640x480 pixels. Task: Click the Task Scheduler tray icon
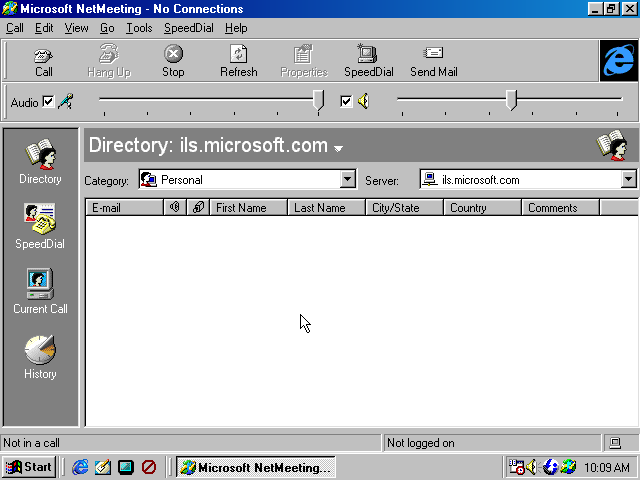pos(516,467)
